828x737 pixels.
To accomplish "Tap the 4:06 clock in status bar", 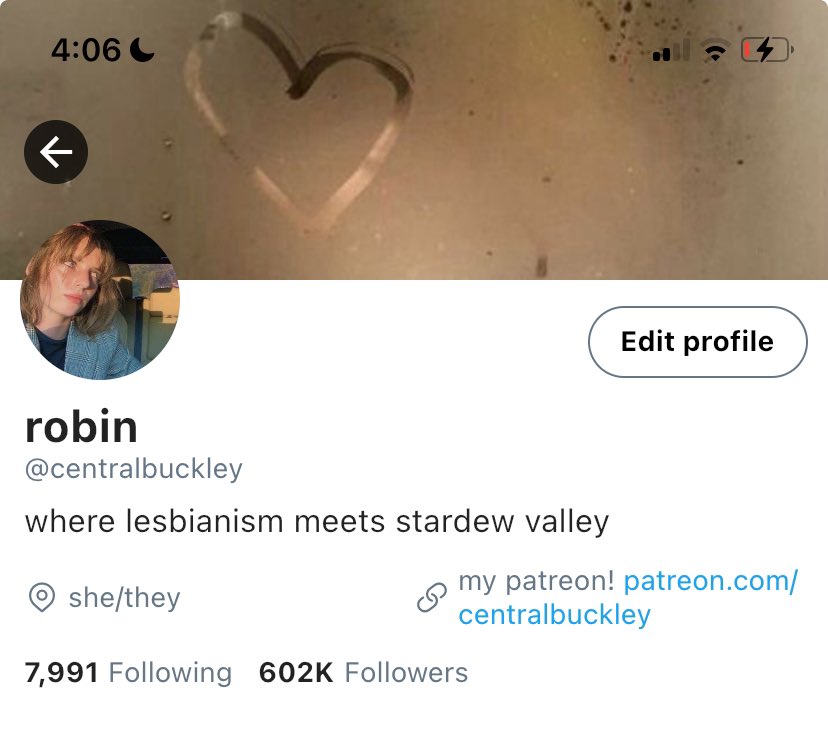I will (x=86, y=50).
